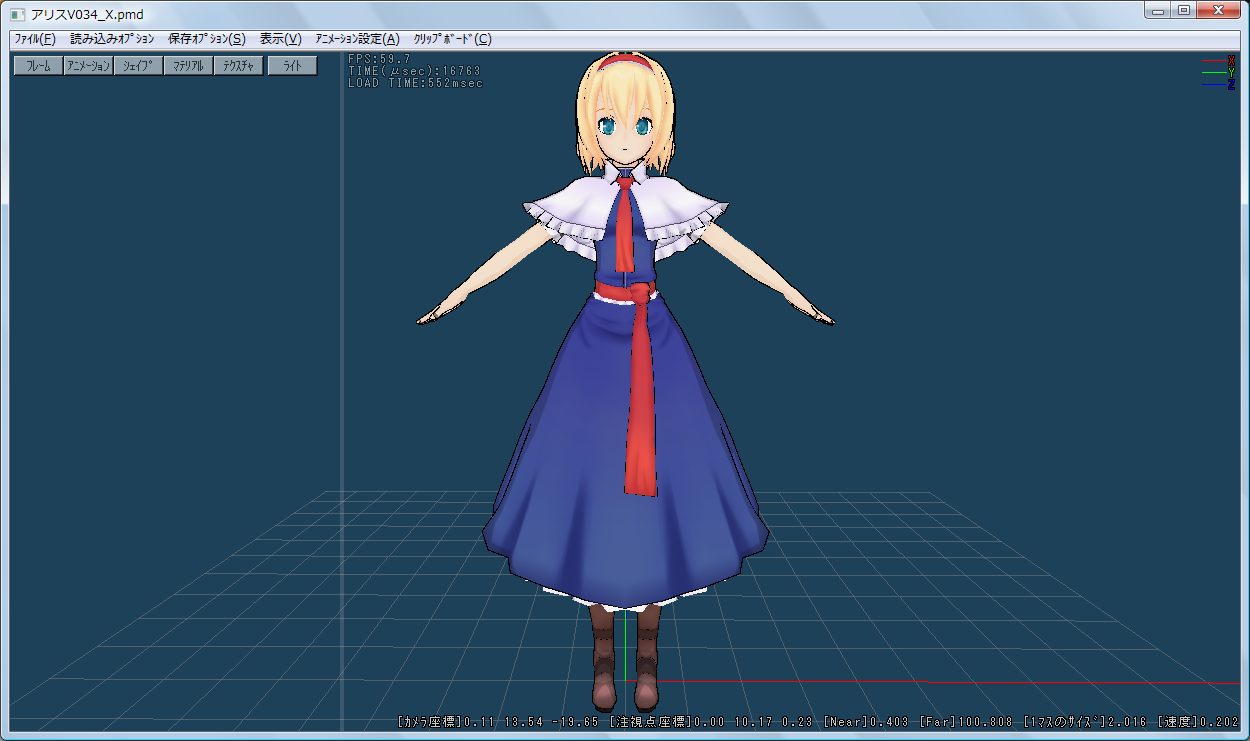Click the model's red necktie in viewport
The width and height of the screenshot is (1250, 741).
click(x=626, y=225)
